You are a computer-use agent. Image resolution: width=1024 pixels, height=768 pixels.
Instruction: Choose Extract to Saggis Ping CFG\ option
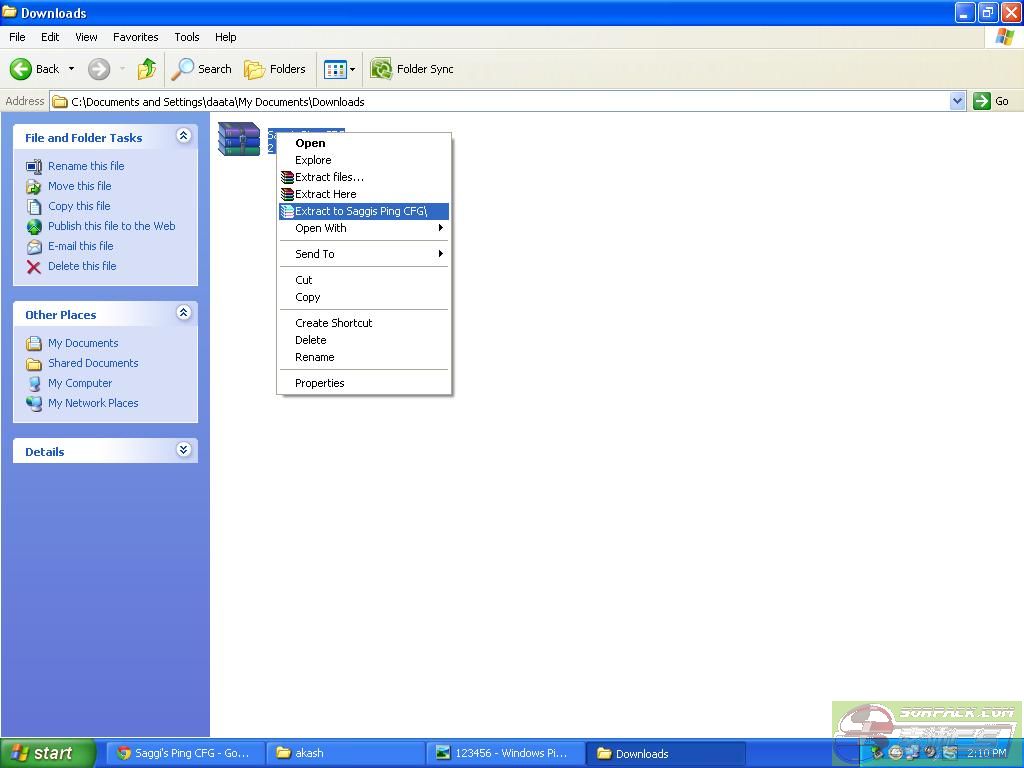(361, 211)
